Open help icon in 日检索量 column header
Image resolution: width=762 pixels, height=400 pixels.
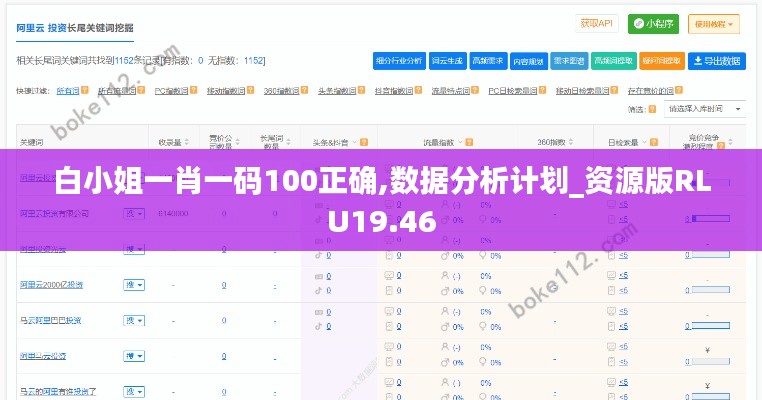click(654, 142)
